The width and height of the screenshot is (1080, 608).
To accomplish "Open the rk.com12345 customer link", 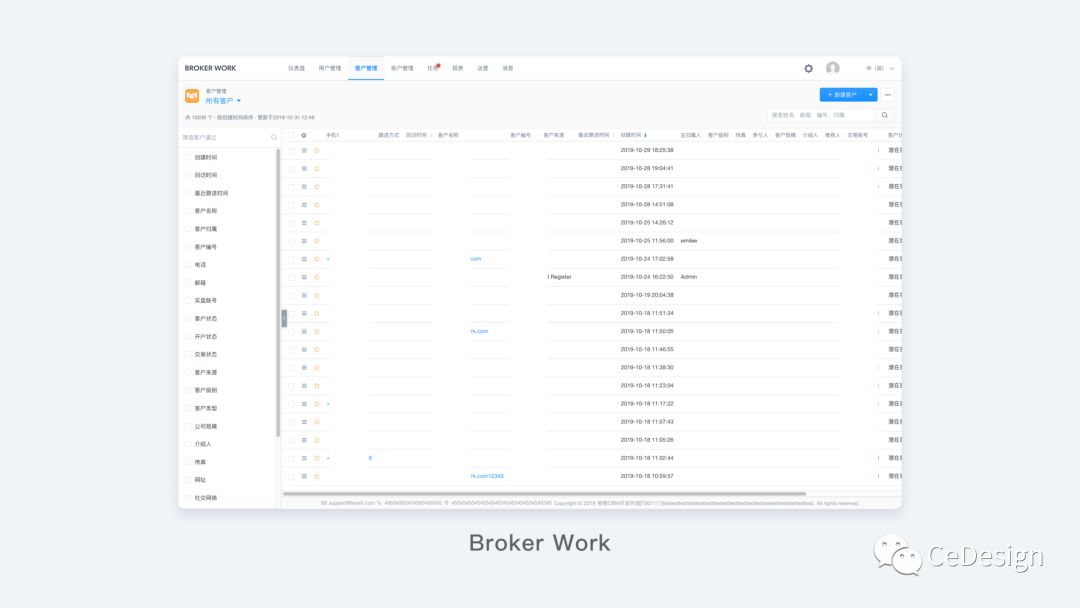I will [x=487, y=476].
